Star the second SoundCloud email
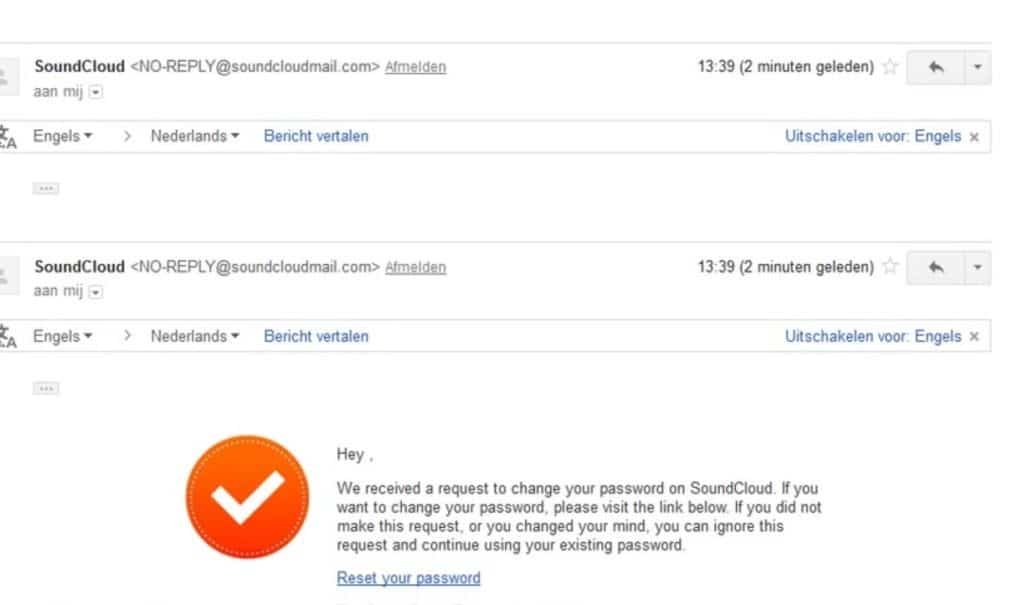This screenshot has width=1024, height=605. (890, 266)
